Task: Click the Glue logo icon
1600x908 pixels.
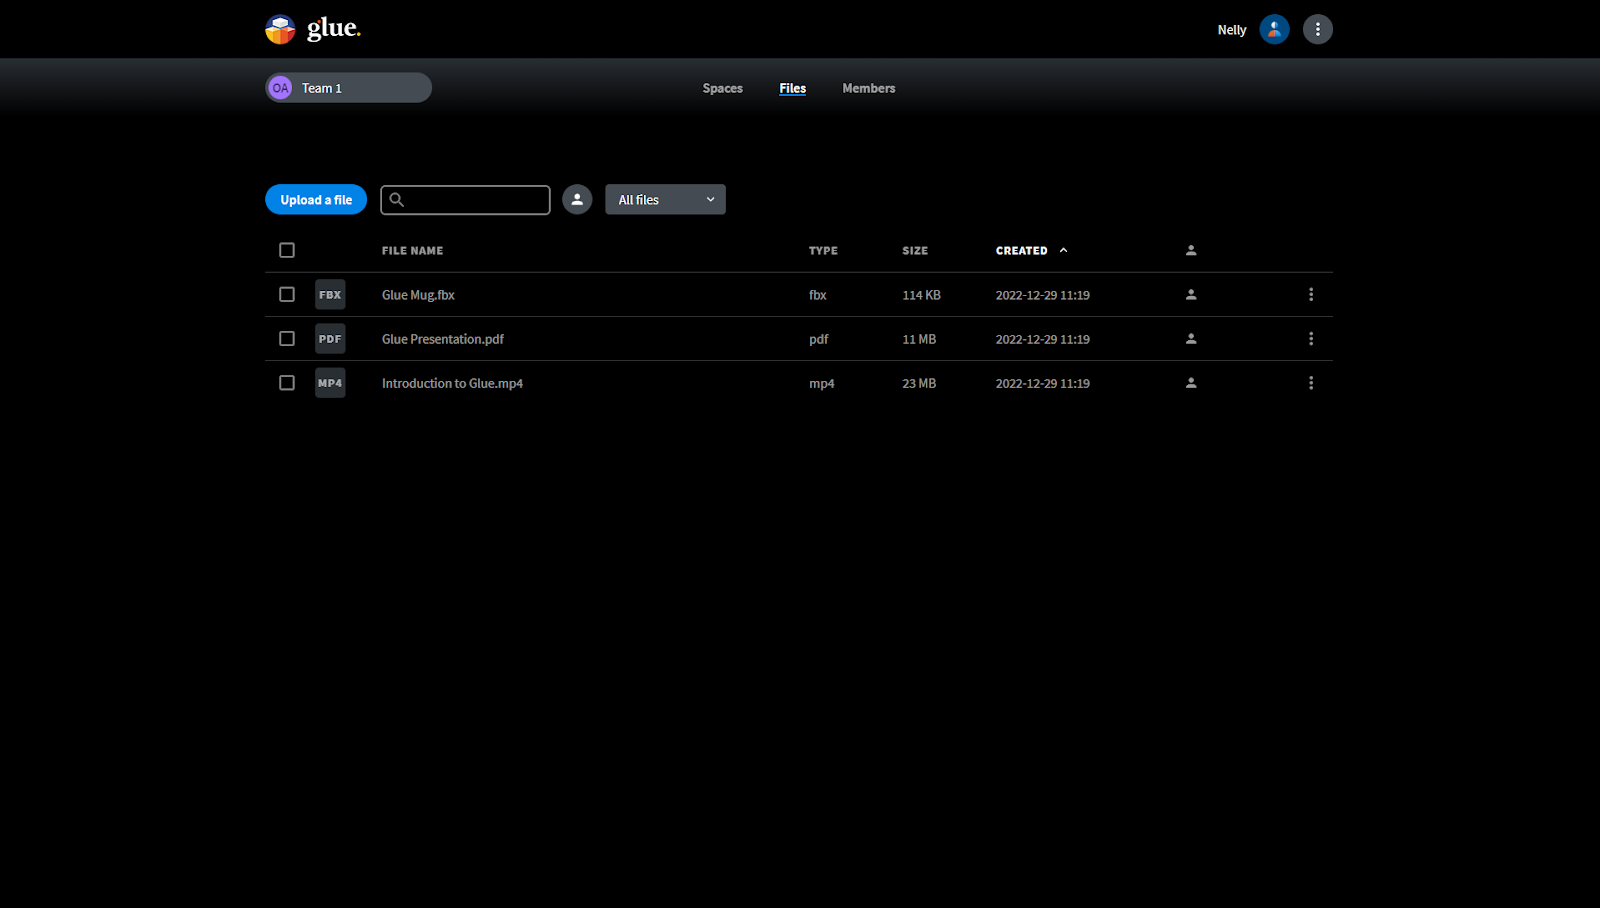Action: click(280, 29)
